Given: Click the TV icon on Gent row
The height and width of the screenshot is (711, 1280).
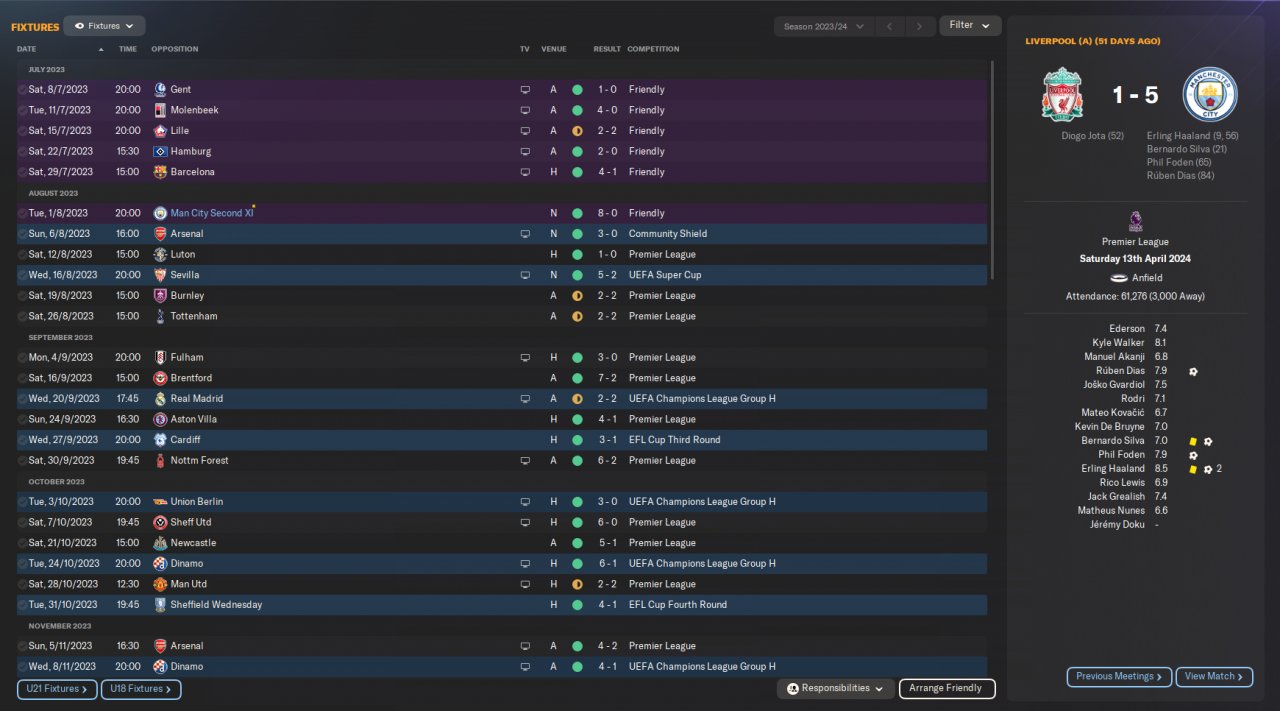Looking at the screenshot, I should click(x=525, y=90).
